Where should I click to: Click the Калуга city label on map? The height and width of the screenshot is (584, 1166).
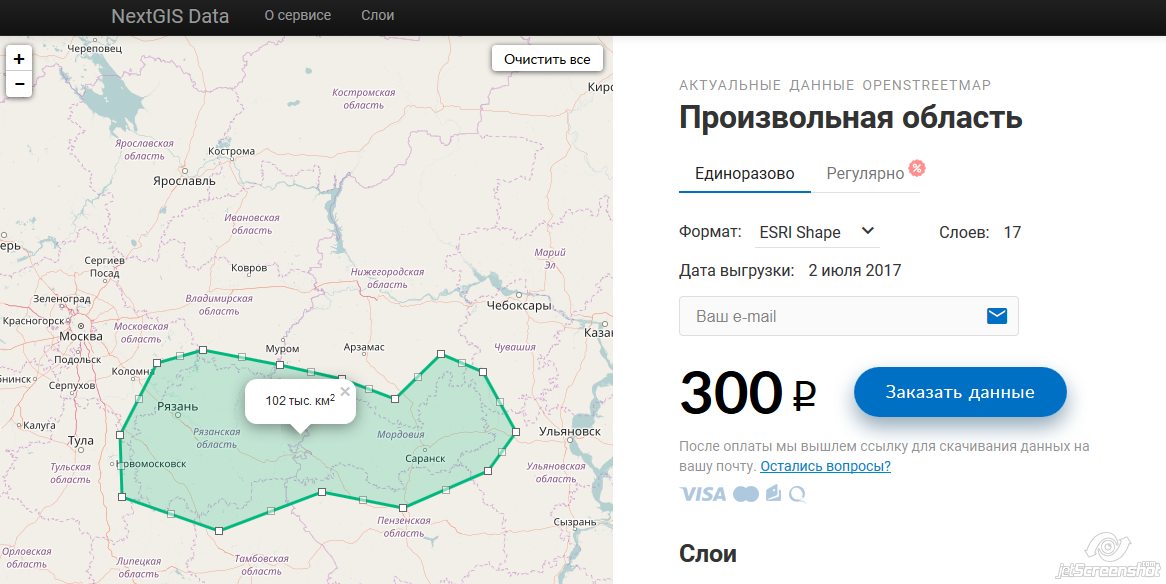pyautogui.click(x=39, y=426)
